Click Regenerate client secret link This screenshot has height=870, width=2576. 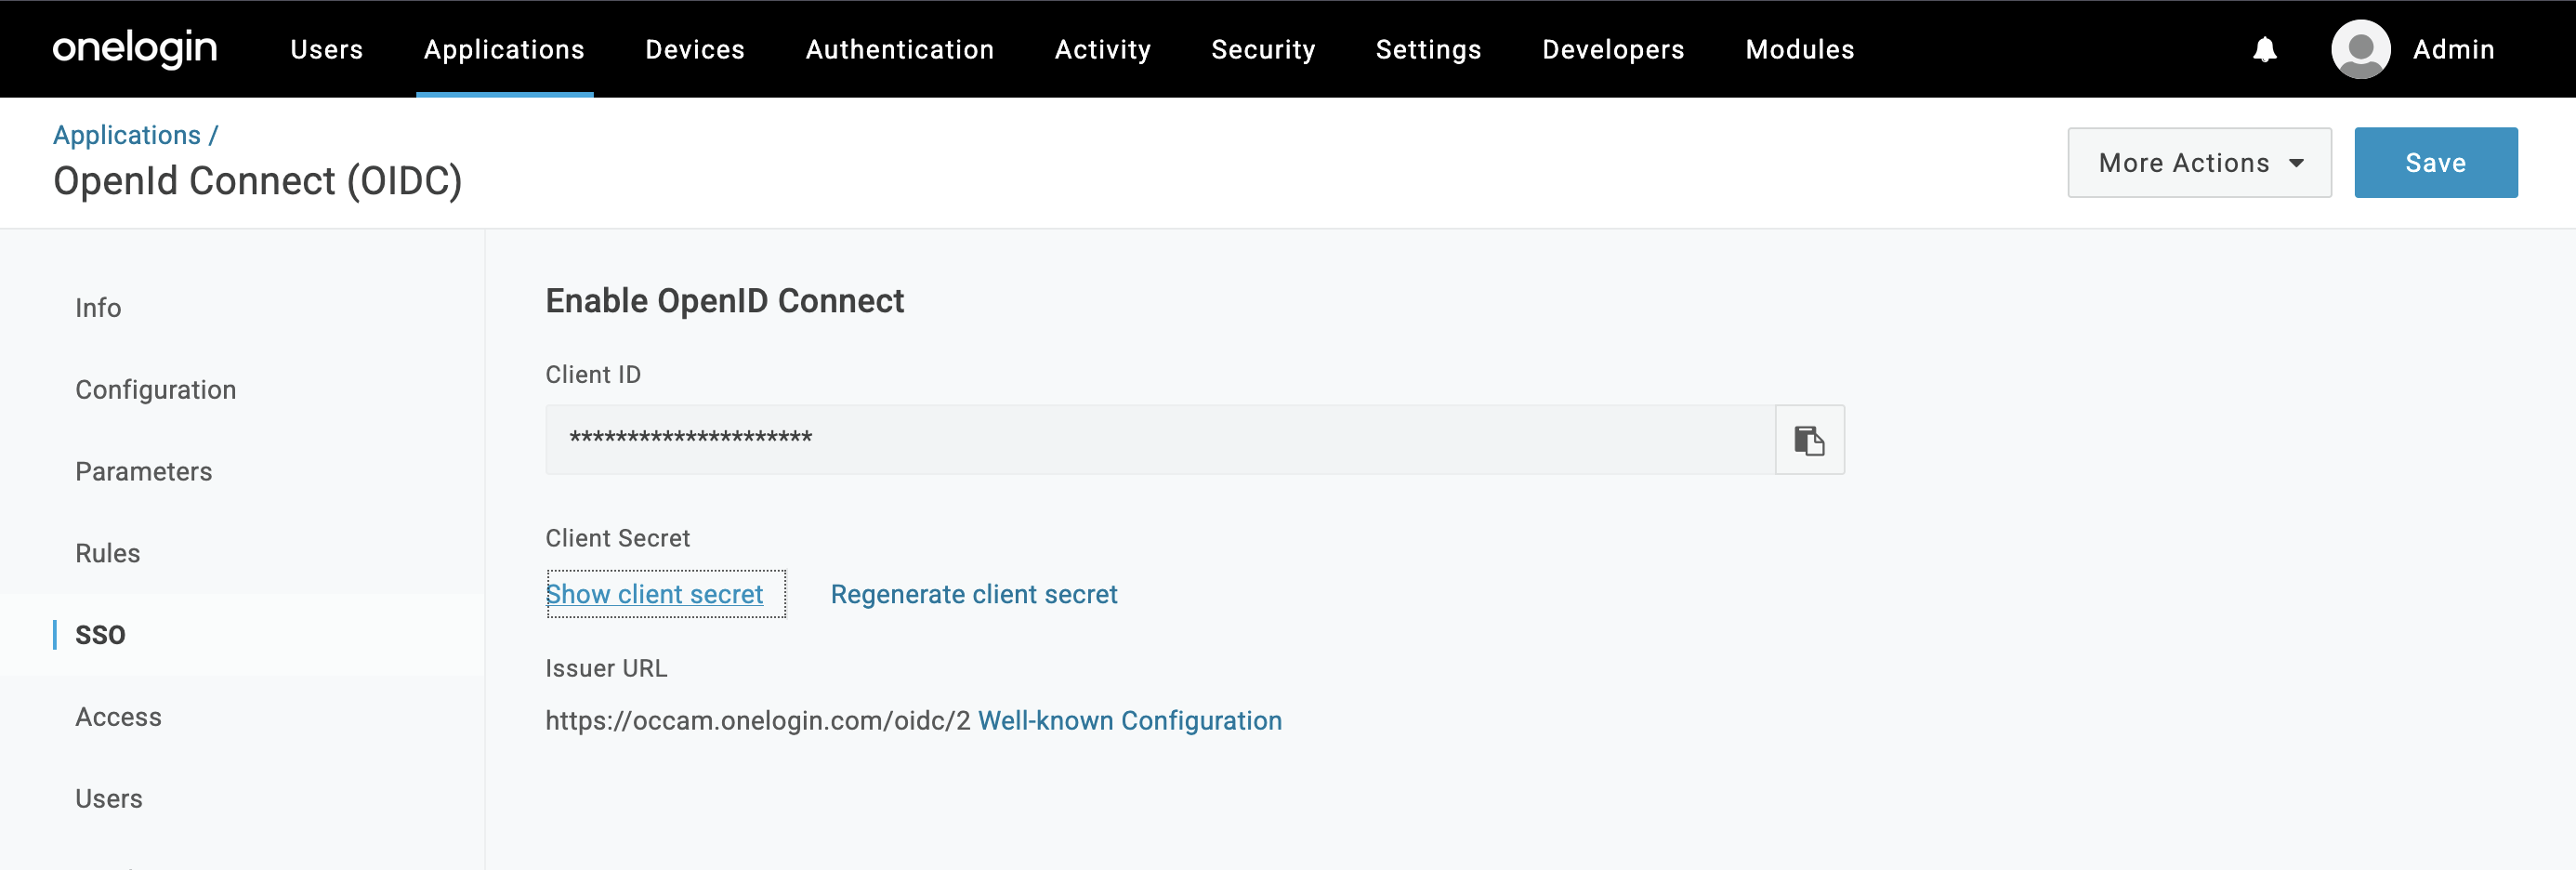click(974, 595)
